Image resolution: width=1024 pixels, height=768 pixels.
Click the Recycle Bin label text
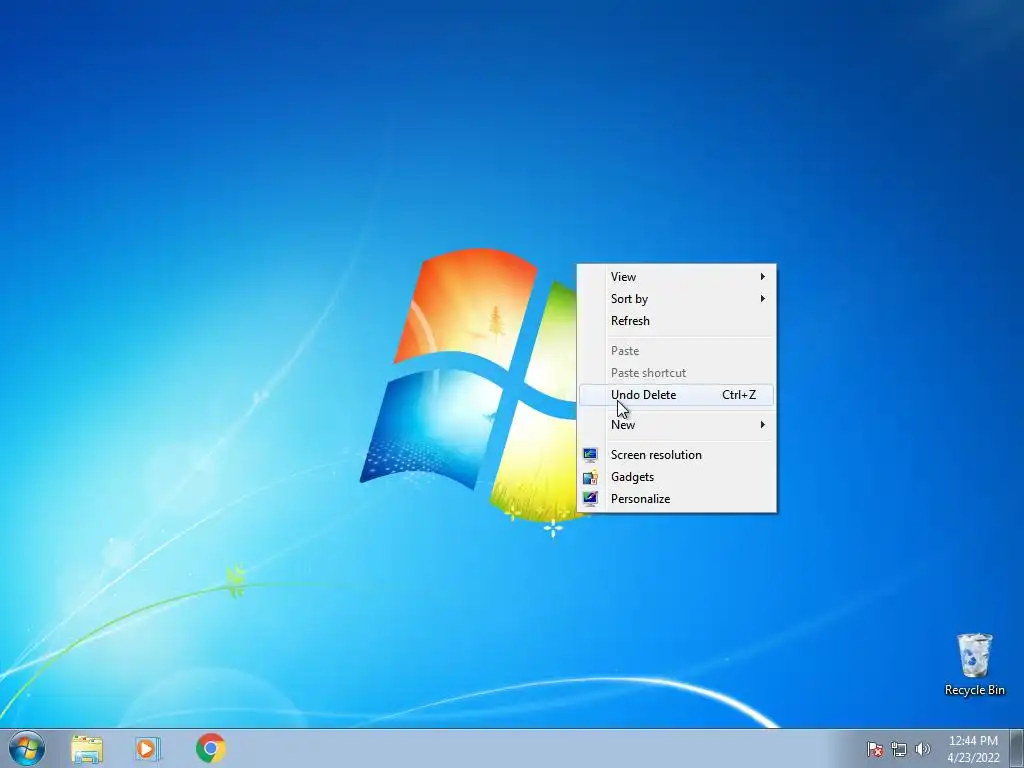click(974, 690)
